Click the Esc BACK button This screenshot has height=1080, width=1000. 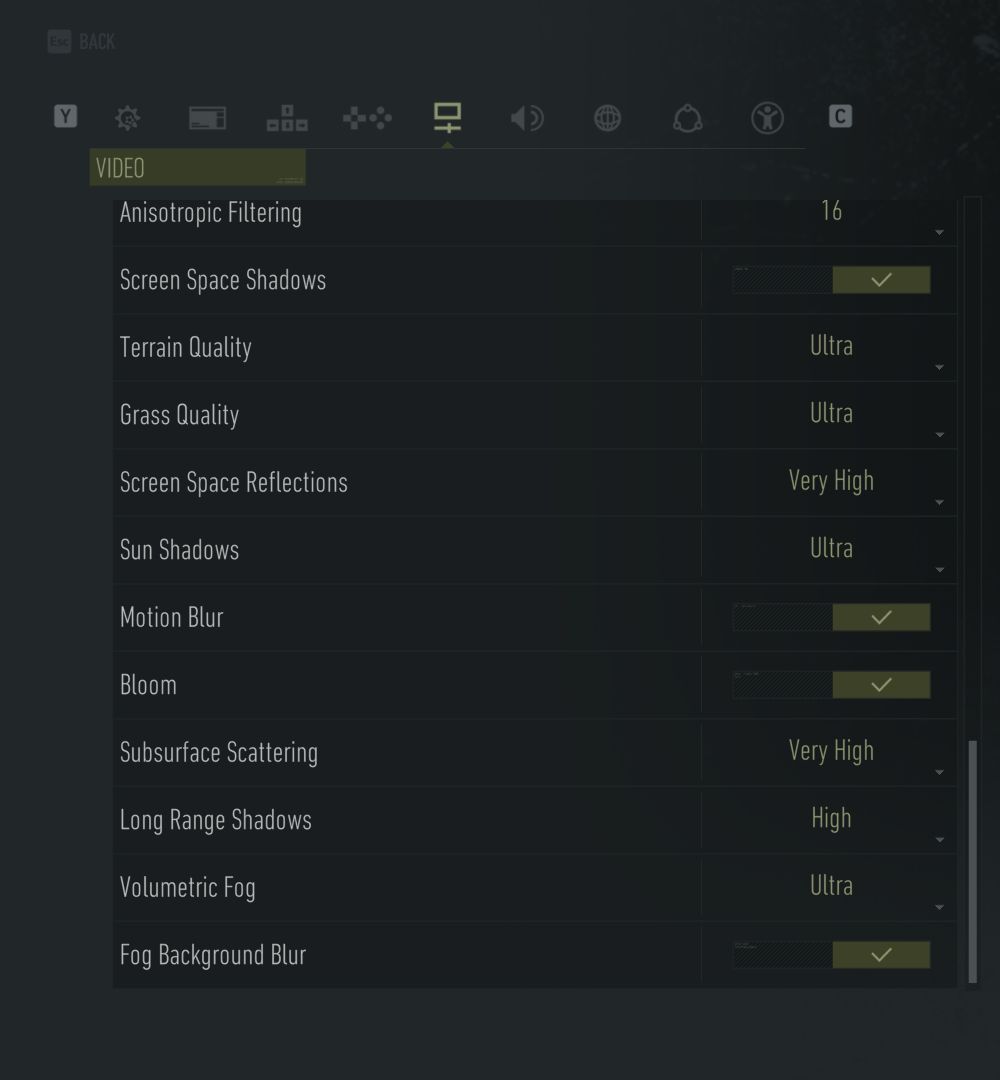click(x=82, y=42)
